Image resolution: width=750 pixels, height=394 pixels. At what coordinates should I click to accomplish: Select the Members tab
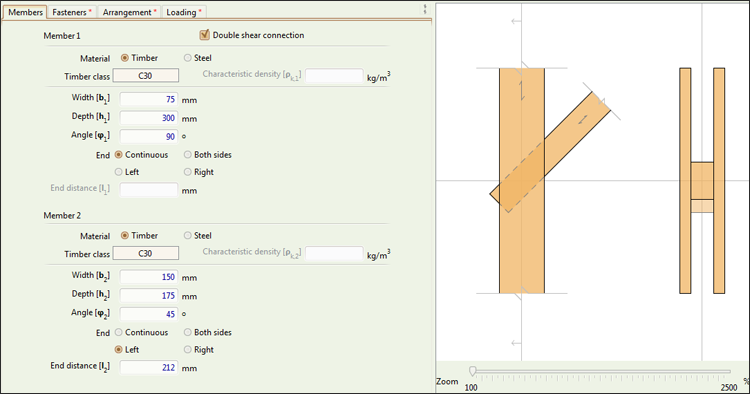pyautogui.click(x=25, y=12)
